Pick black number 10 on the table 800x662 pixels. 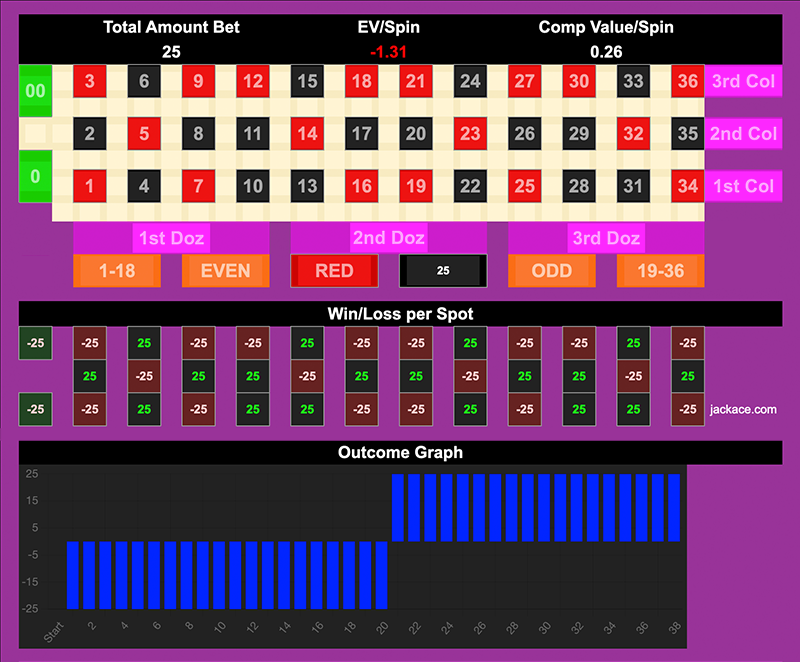[253, 185]
